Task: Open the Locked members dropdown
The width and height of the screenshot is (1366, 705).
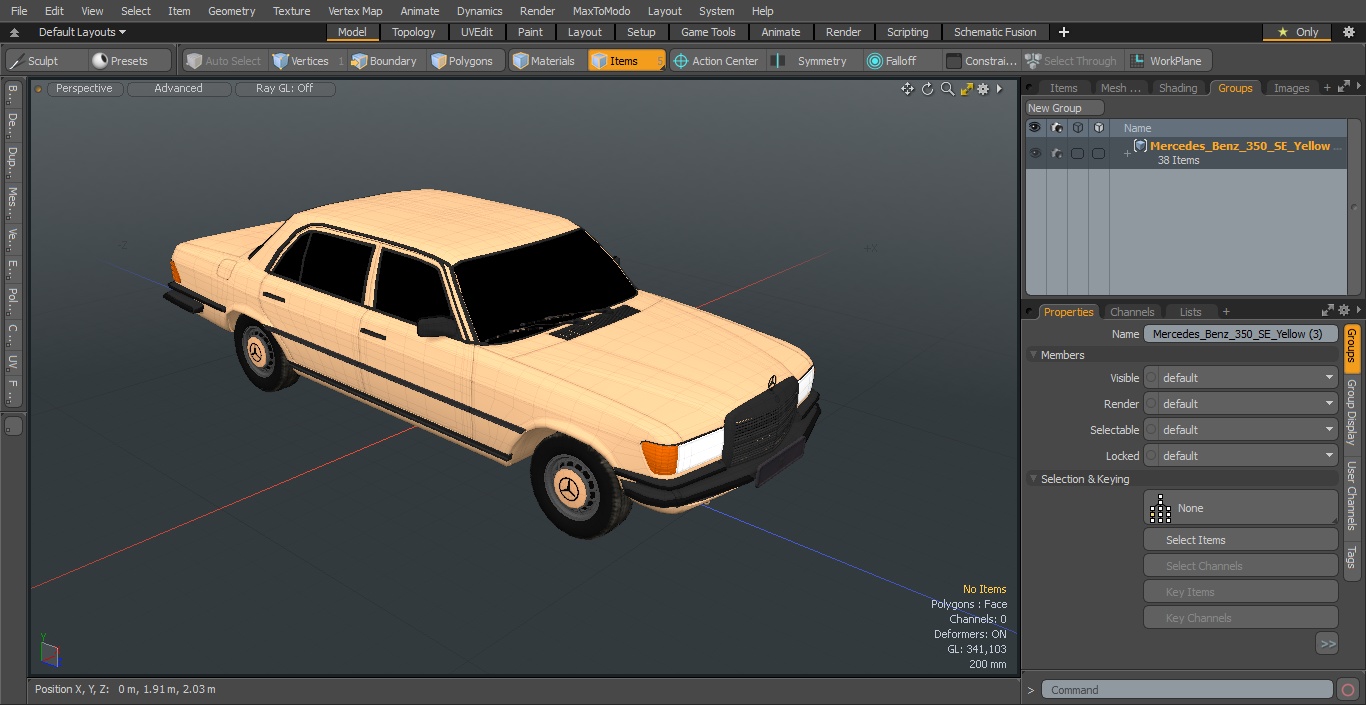Action: pyautogui.click(x=1240, y=456)
